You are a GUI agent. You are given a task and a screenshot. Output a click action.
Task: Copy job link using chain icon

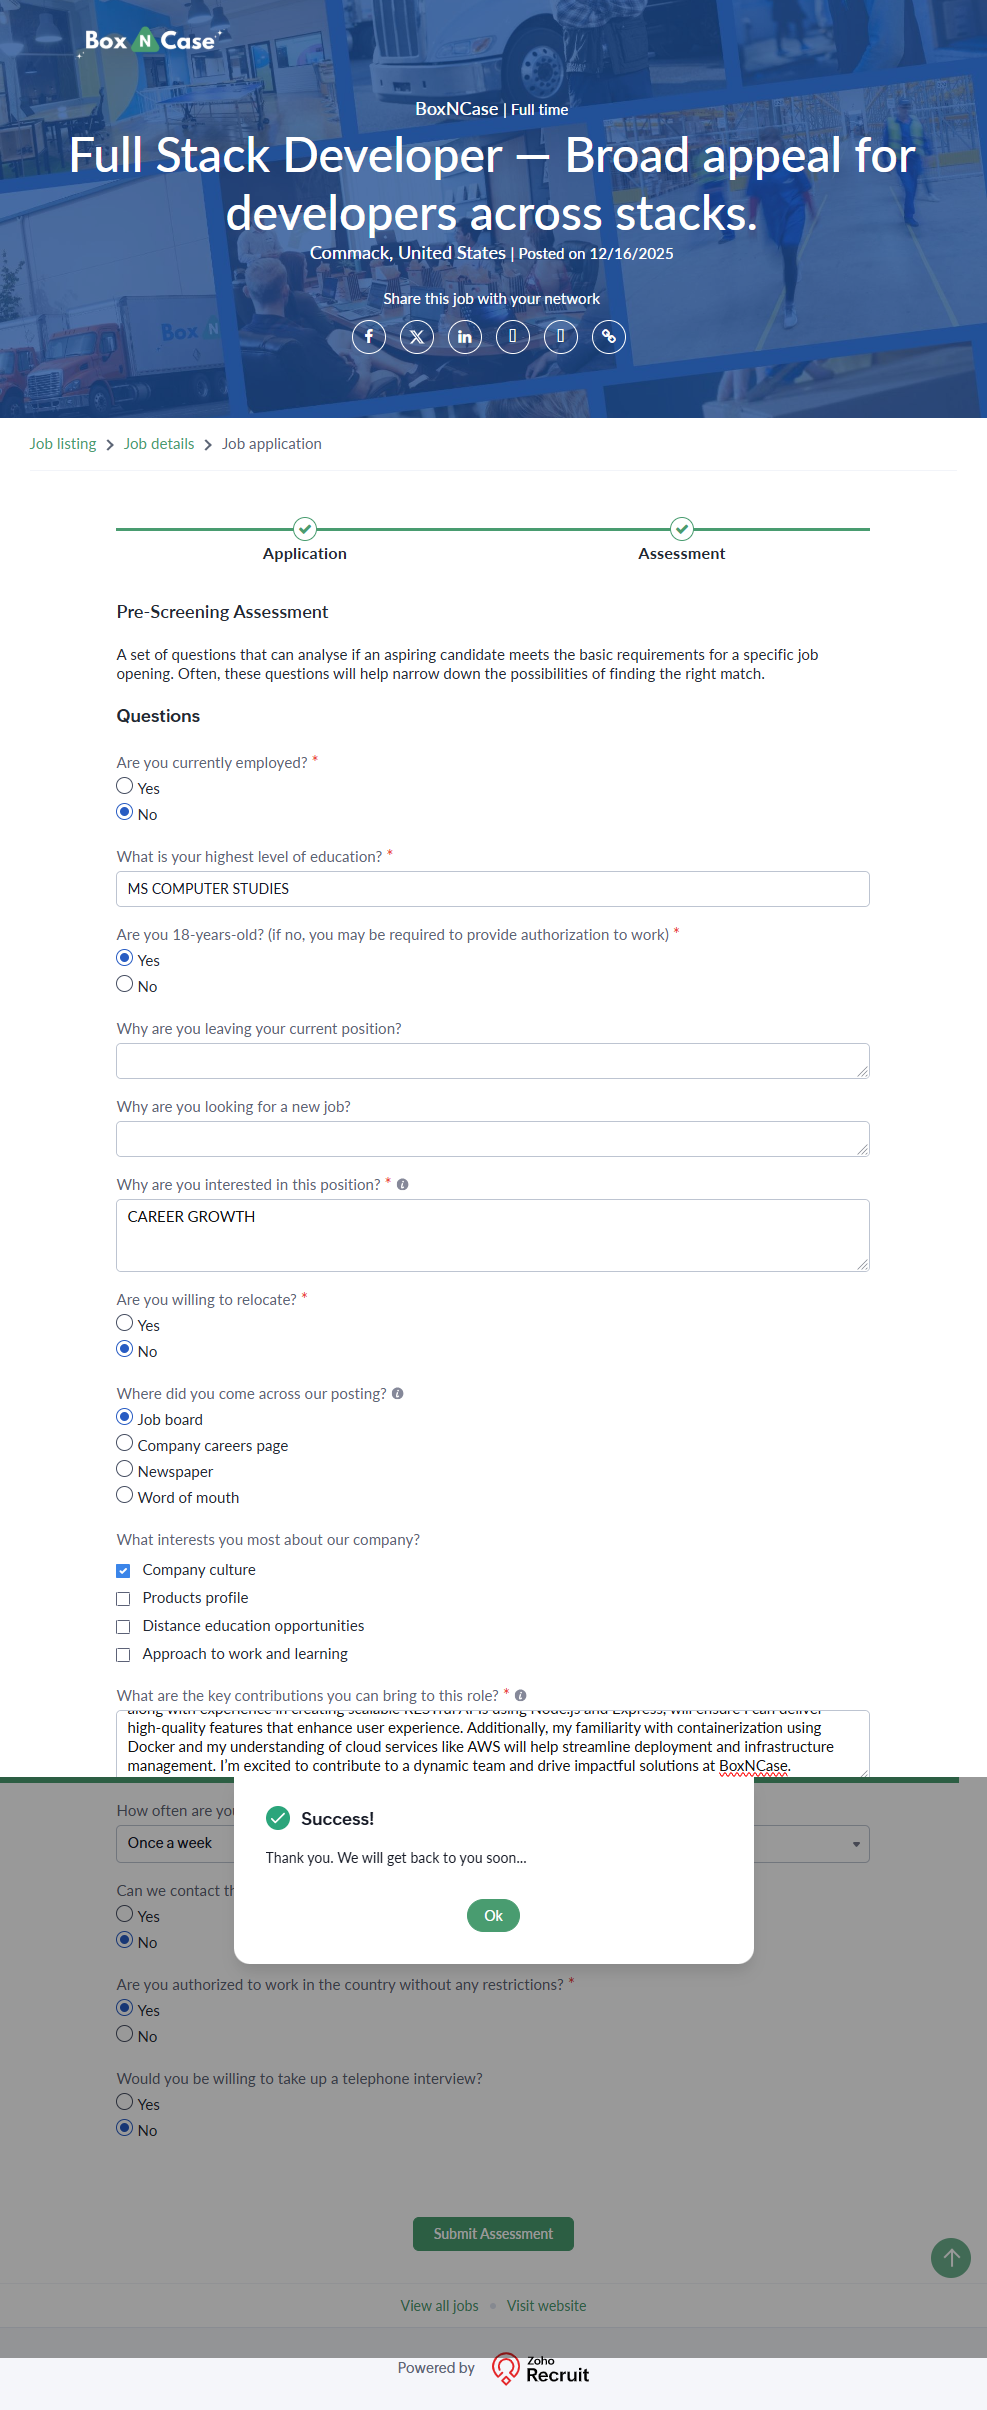click(x=609, y=337)
